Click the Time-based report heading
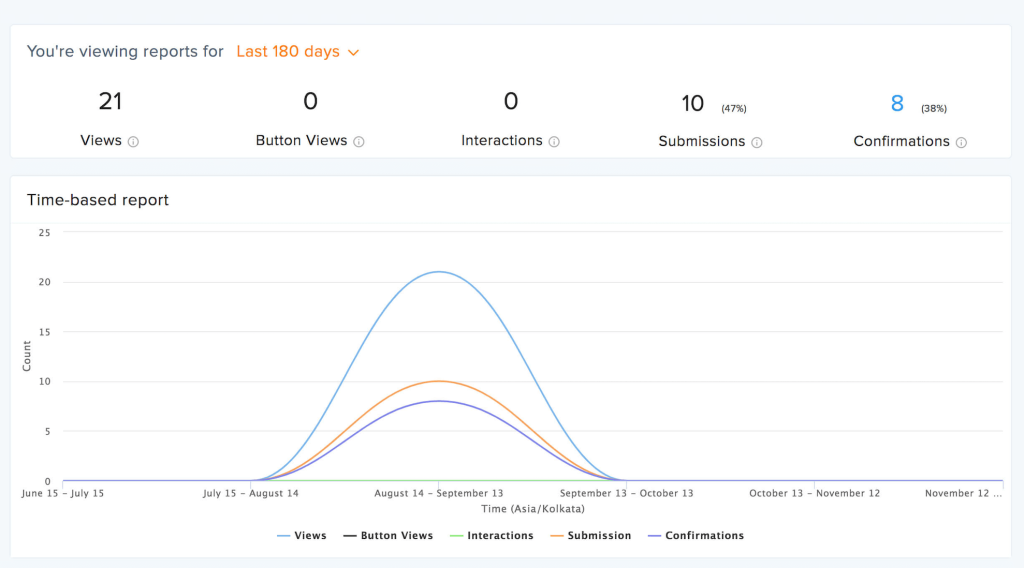This screenshot has height=568, width=1024. point(98,200)
